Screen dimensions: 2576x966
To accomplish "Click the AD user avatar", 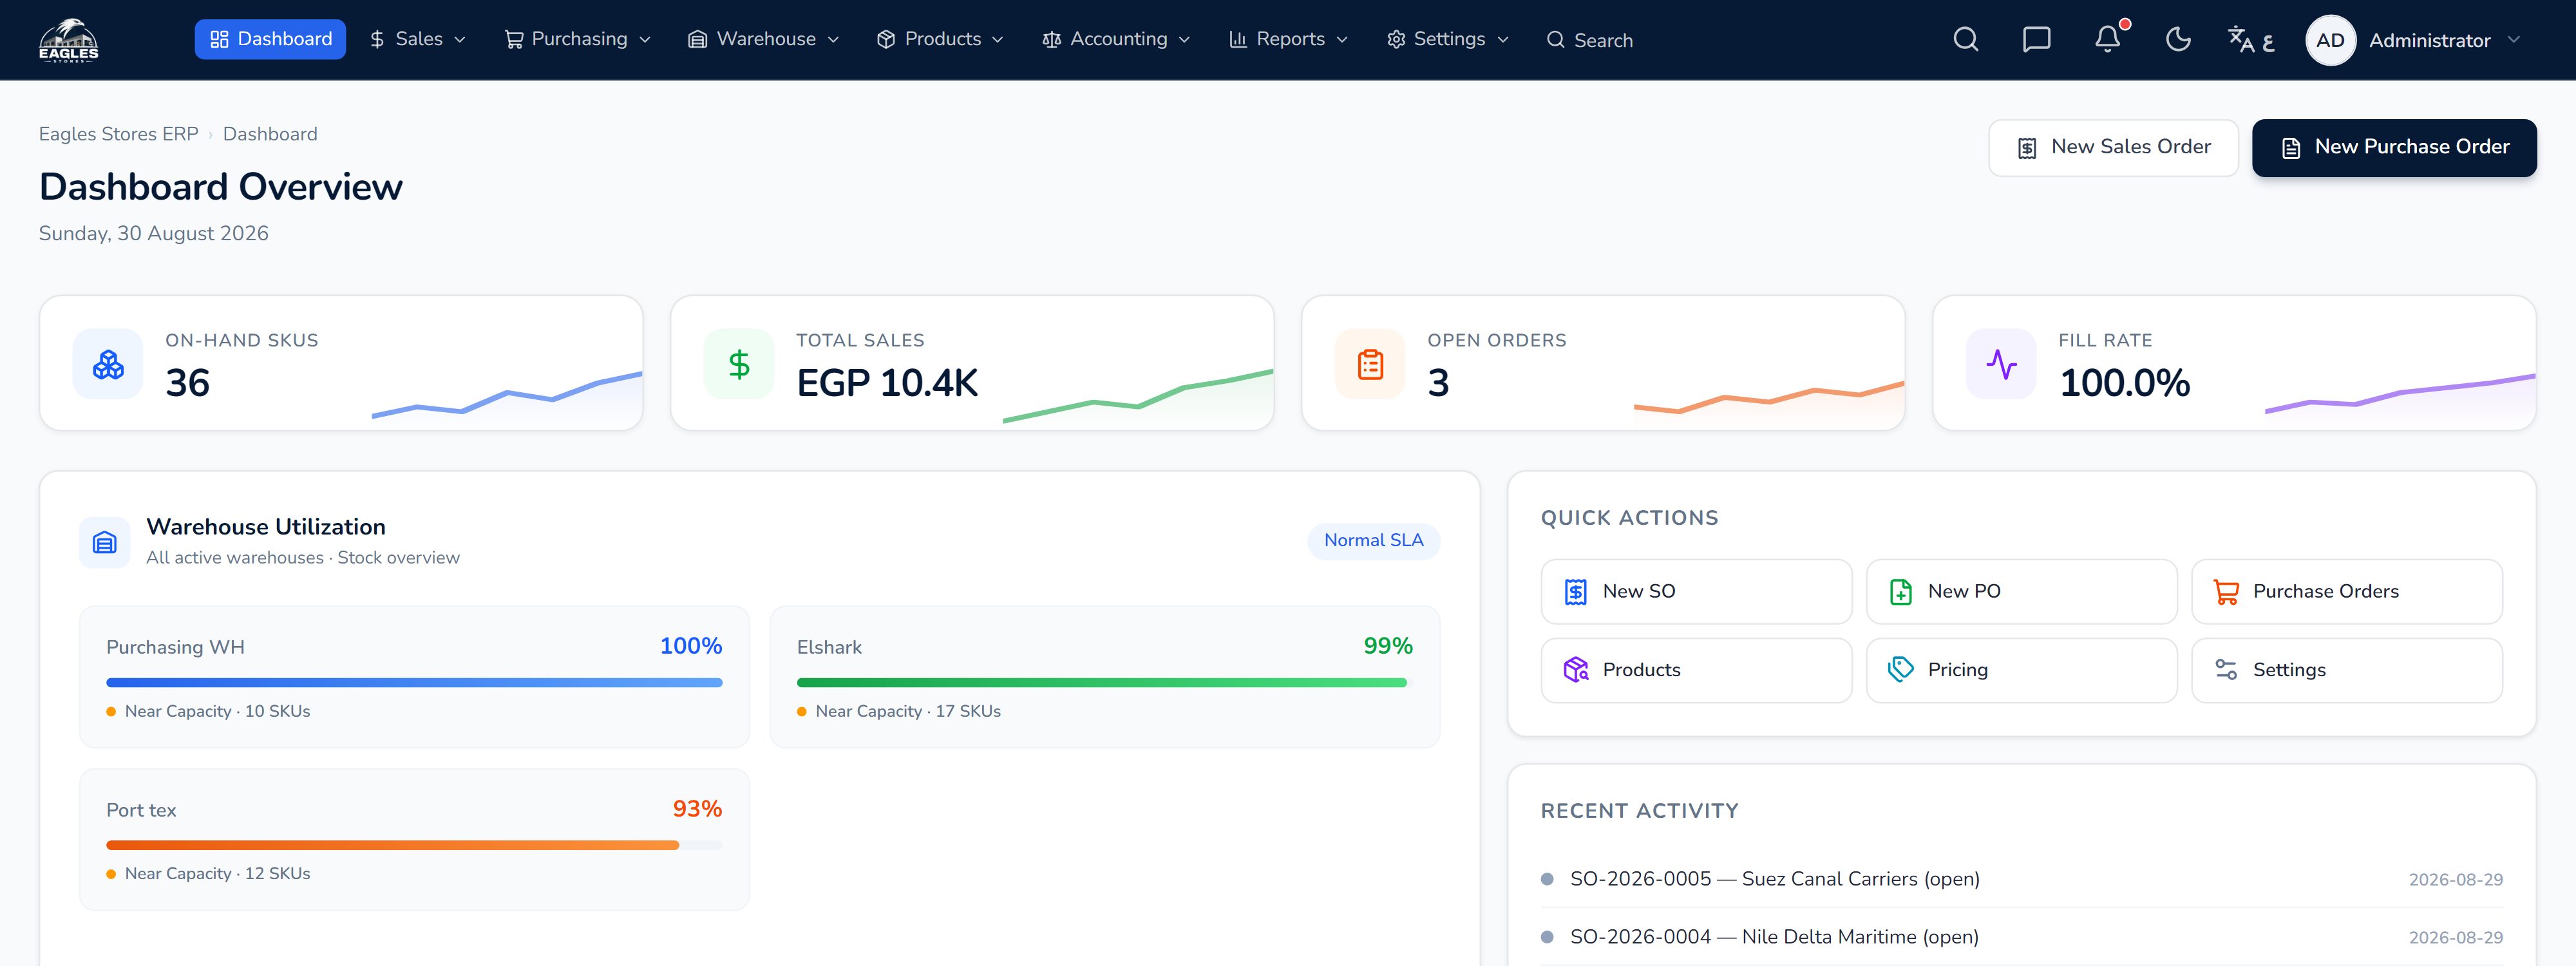I will coord(2330,40).
